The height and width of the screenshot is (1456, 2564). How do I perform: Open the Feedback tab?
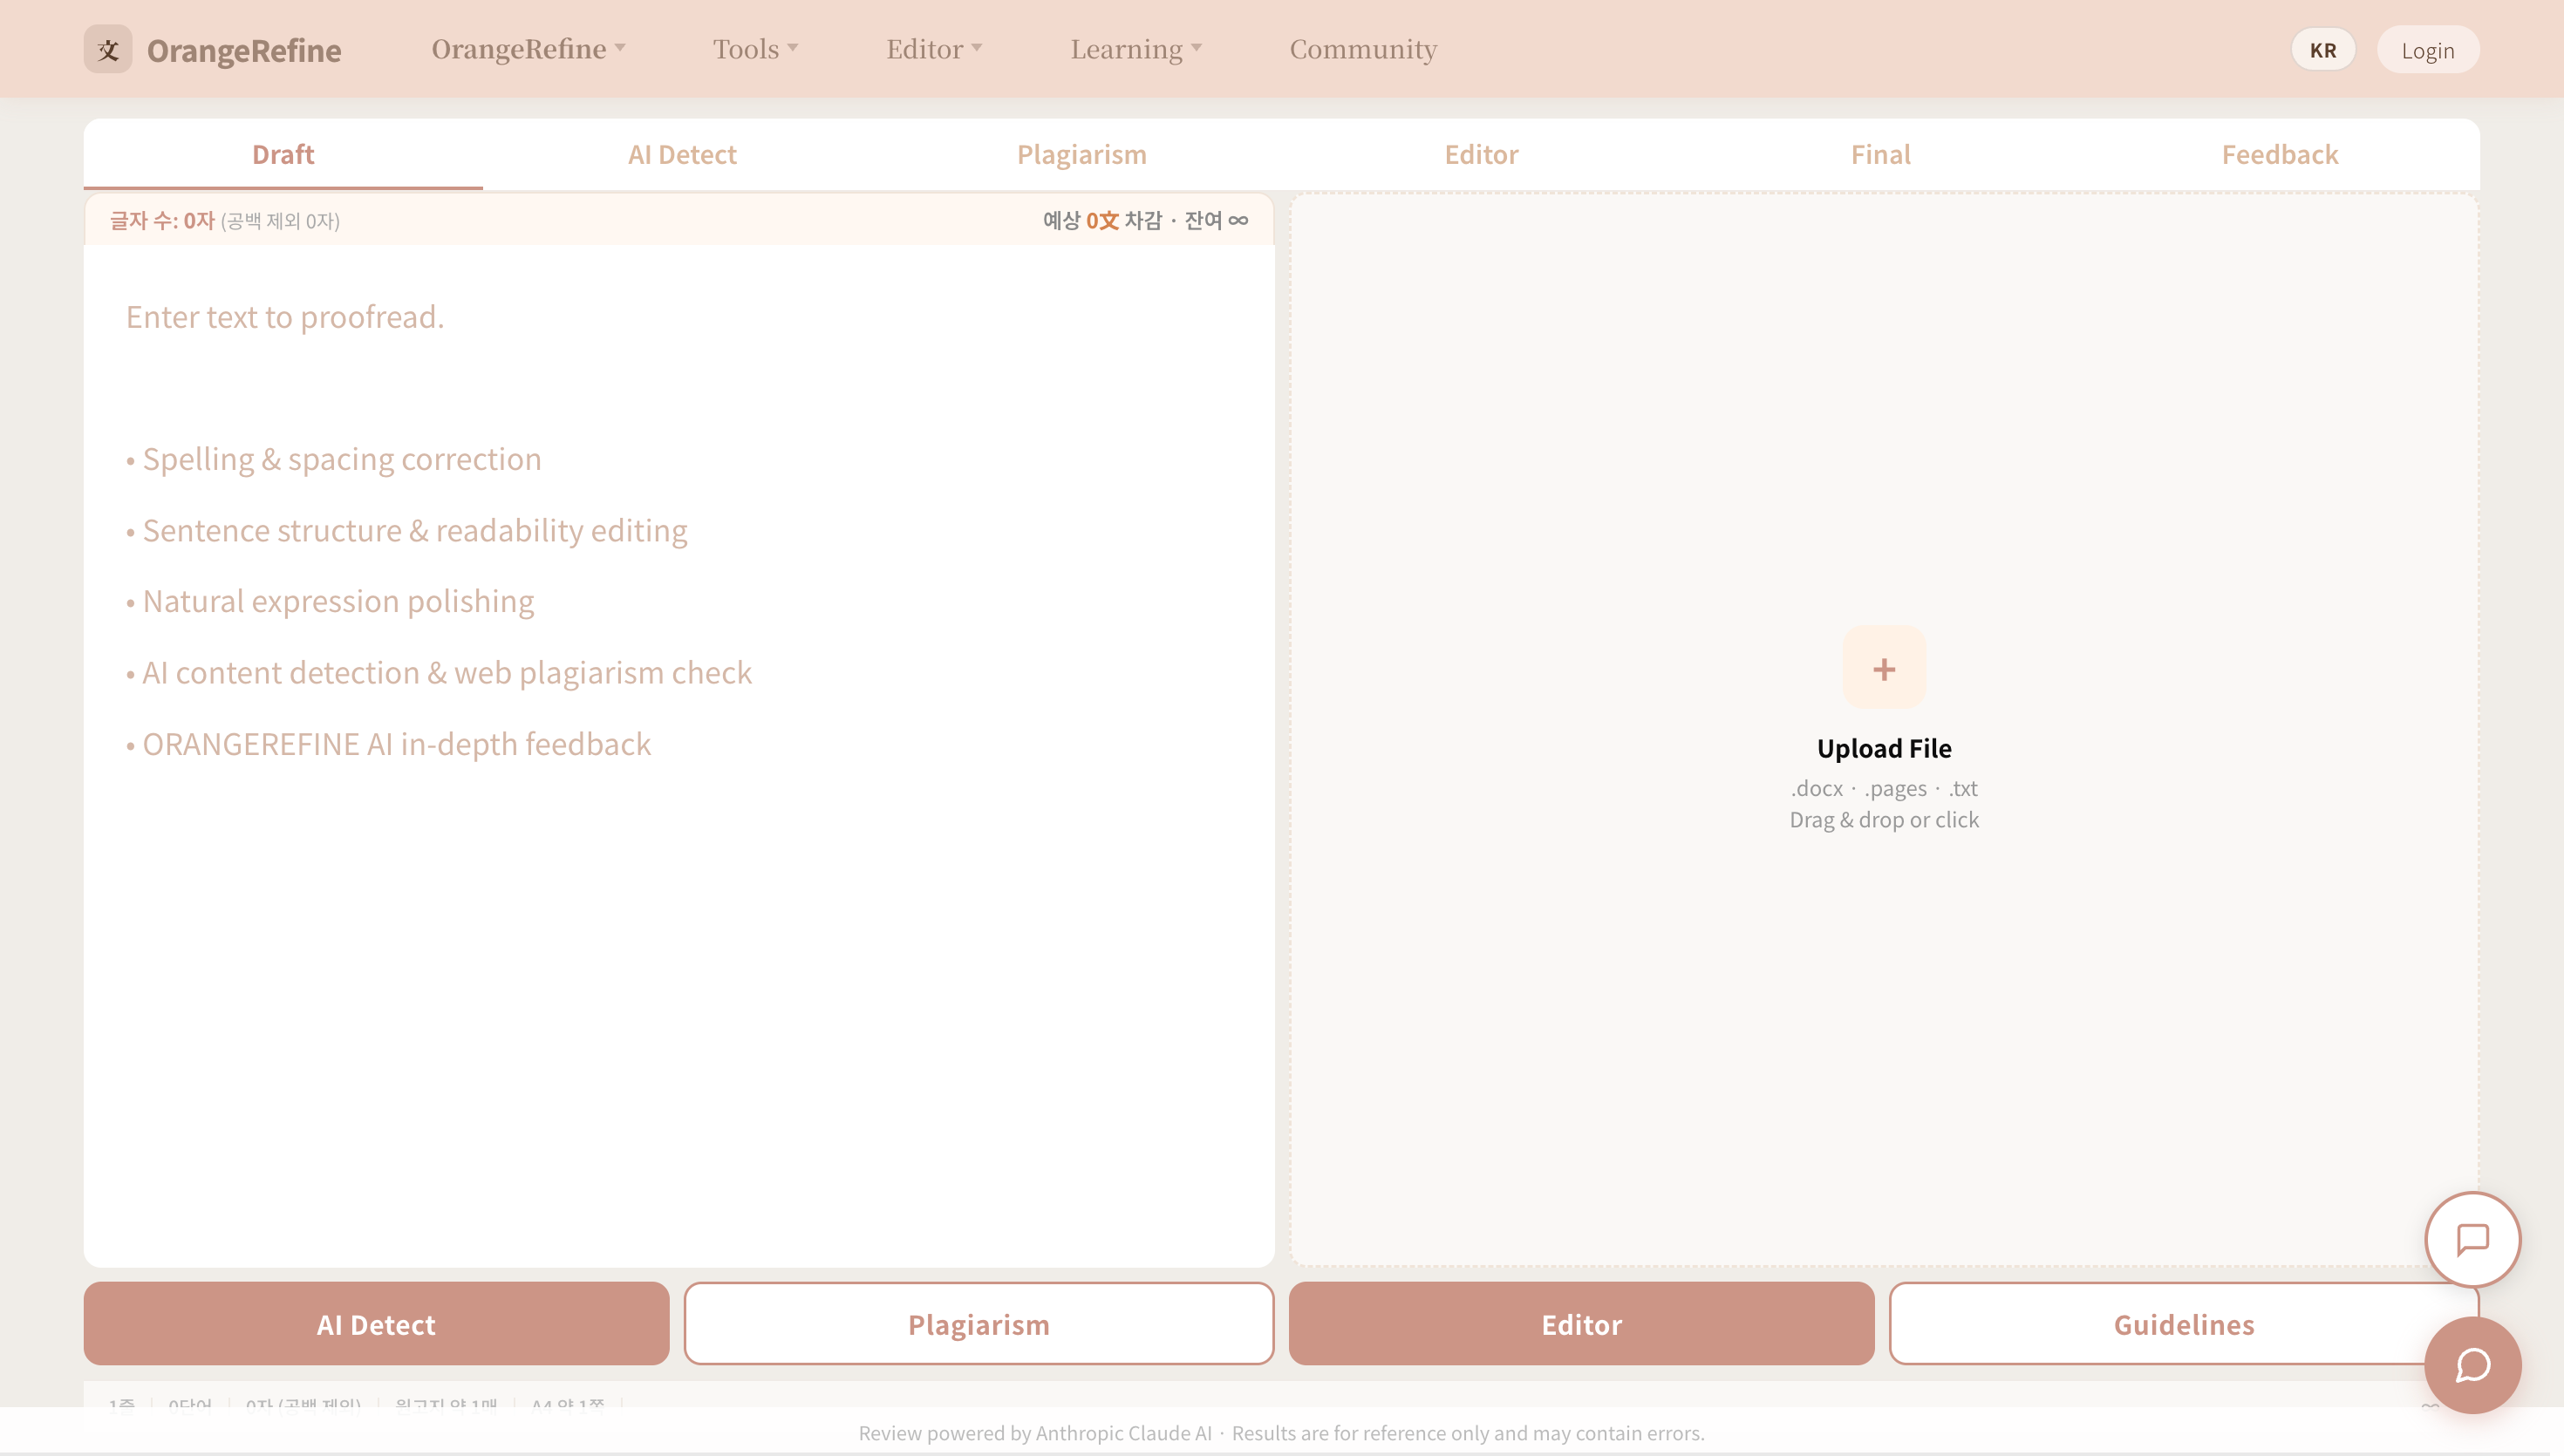2279,154
